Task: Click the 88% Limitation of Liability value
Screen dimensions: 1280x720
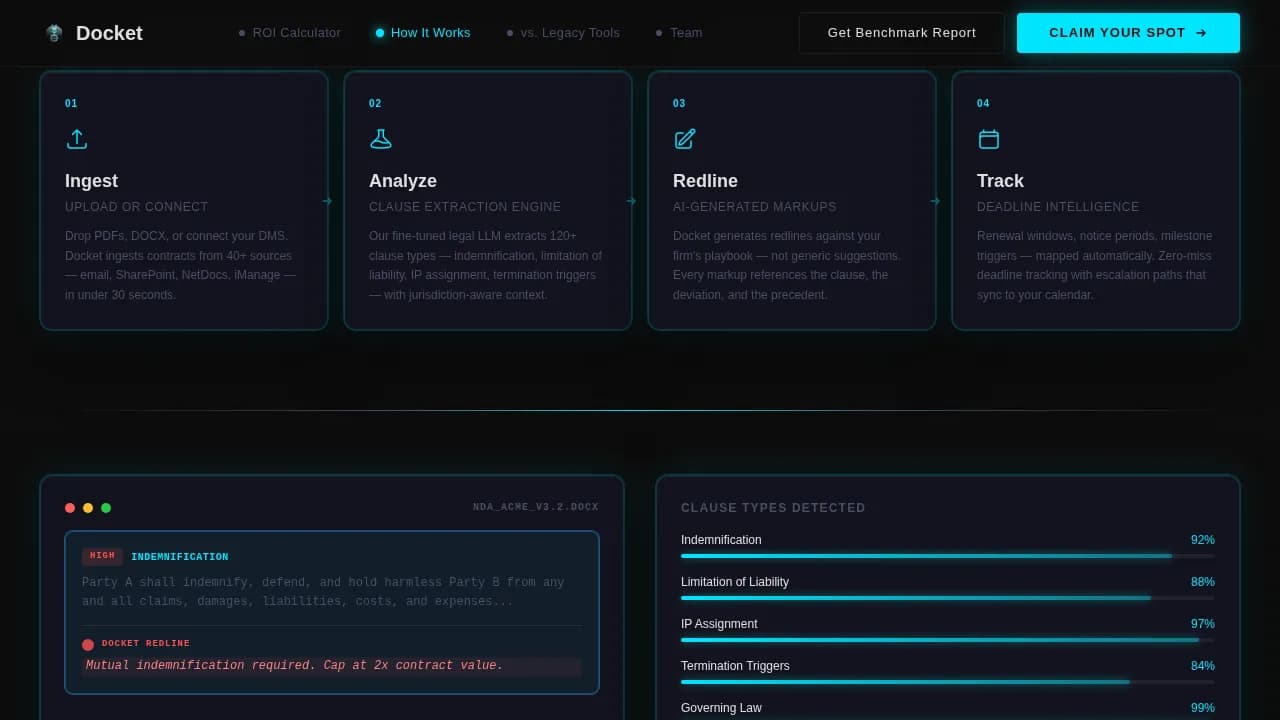Action: pos(1203,582)
